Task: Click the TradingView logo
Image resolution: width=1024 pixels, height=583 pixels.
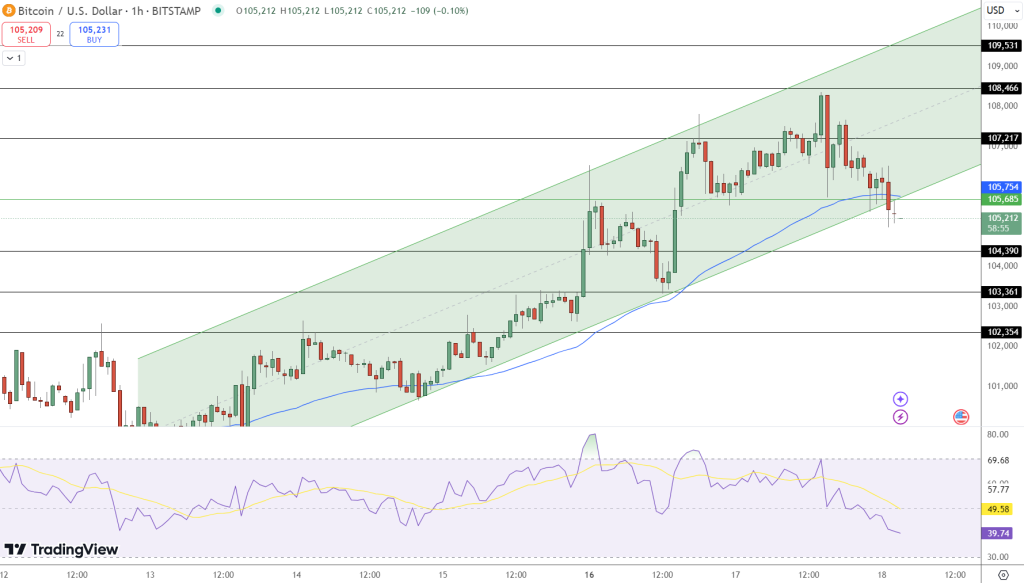Action: pyautogui.click(x=61, y=550)
